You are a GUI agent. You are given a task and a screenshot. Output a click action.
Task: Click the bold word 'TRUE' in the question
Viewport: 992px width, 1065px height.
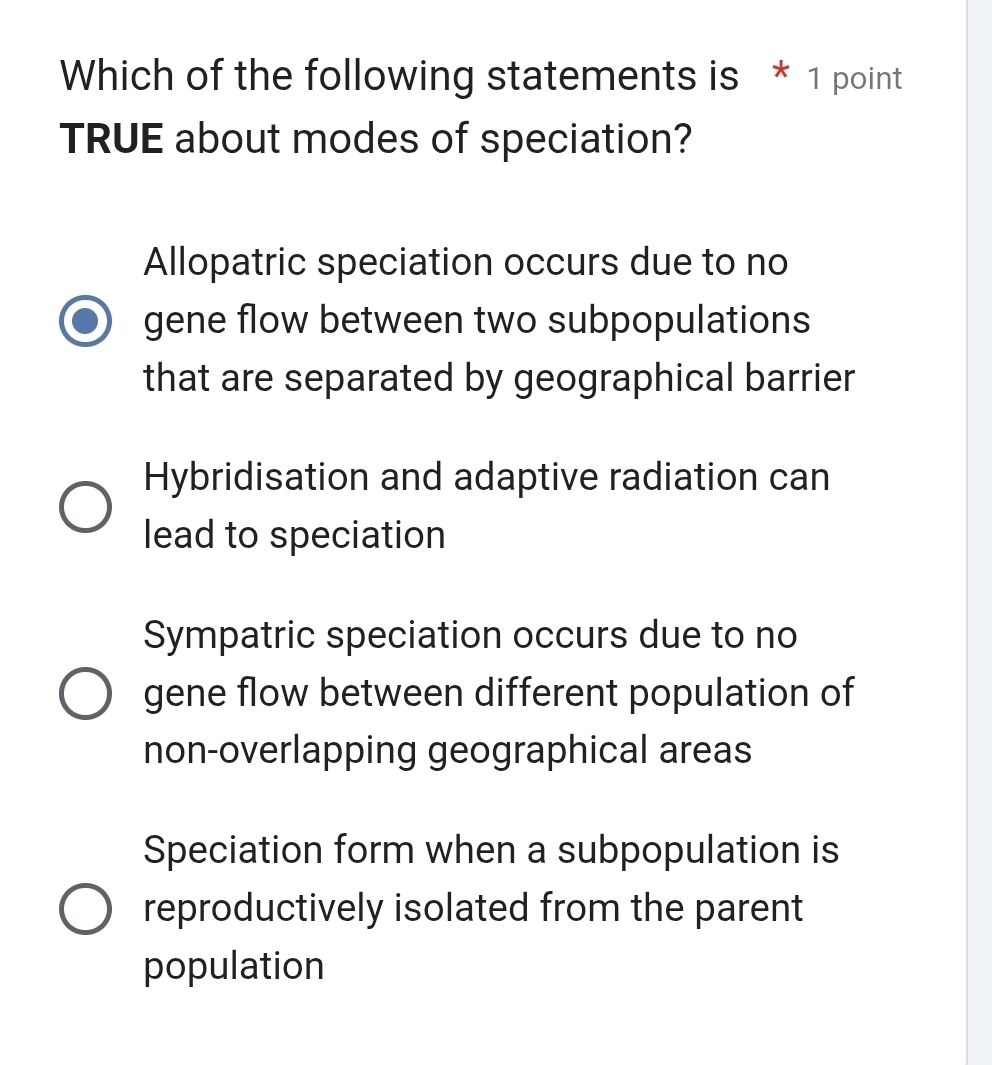click(109, 139)
